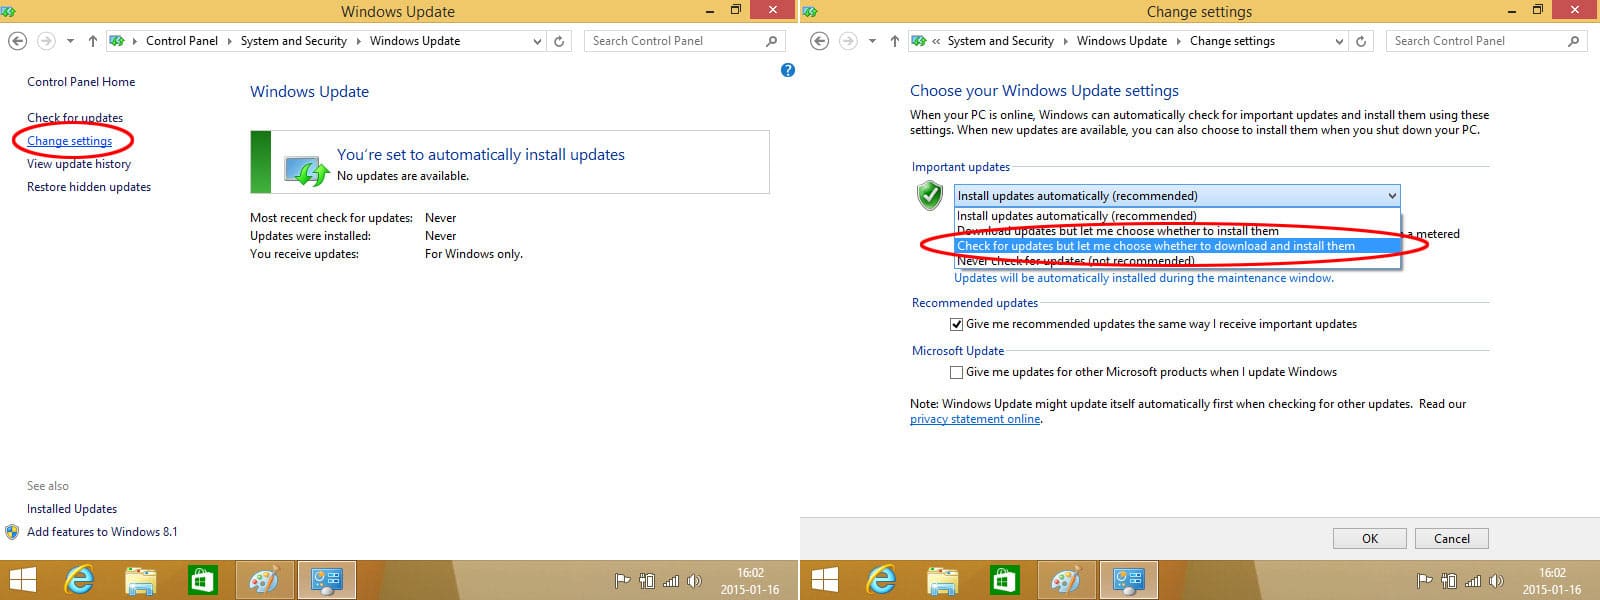Screen dimensions: 1600x600
Task: Click the double-chevron breadcrumb overflow in Change settings
Action: (x=936, y=41)
